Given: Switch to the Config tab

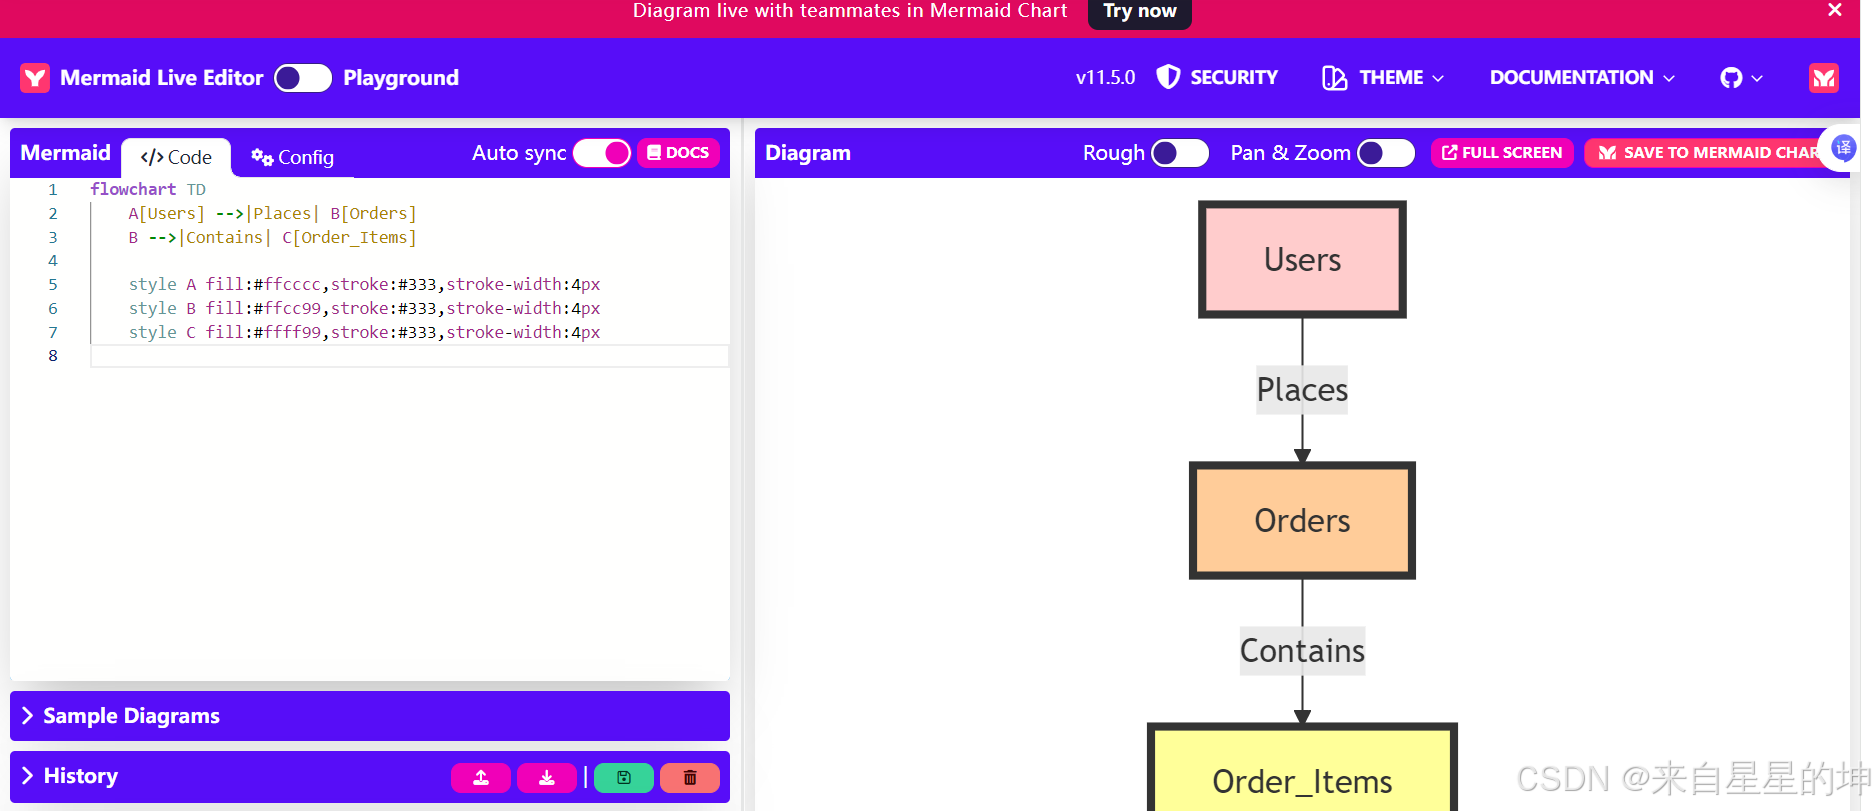Looking at the screenshot, I should click(x=292, y=157).
